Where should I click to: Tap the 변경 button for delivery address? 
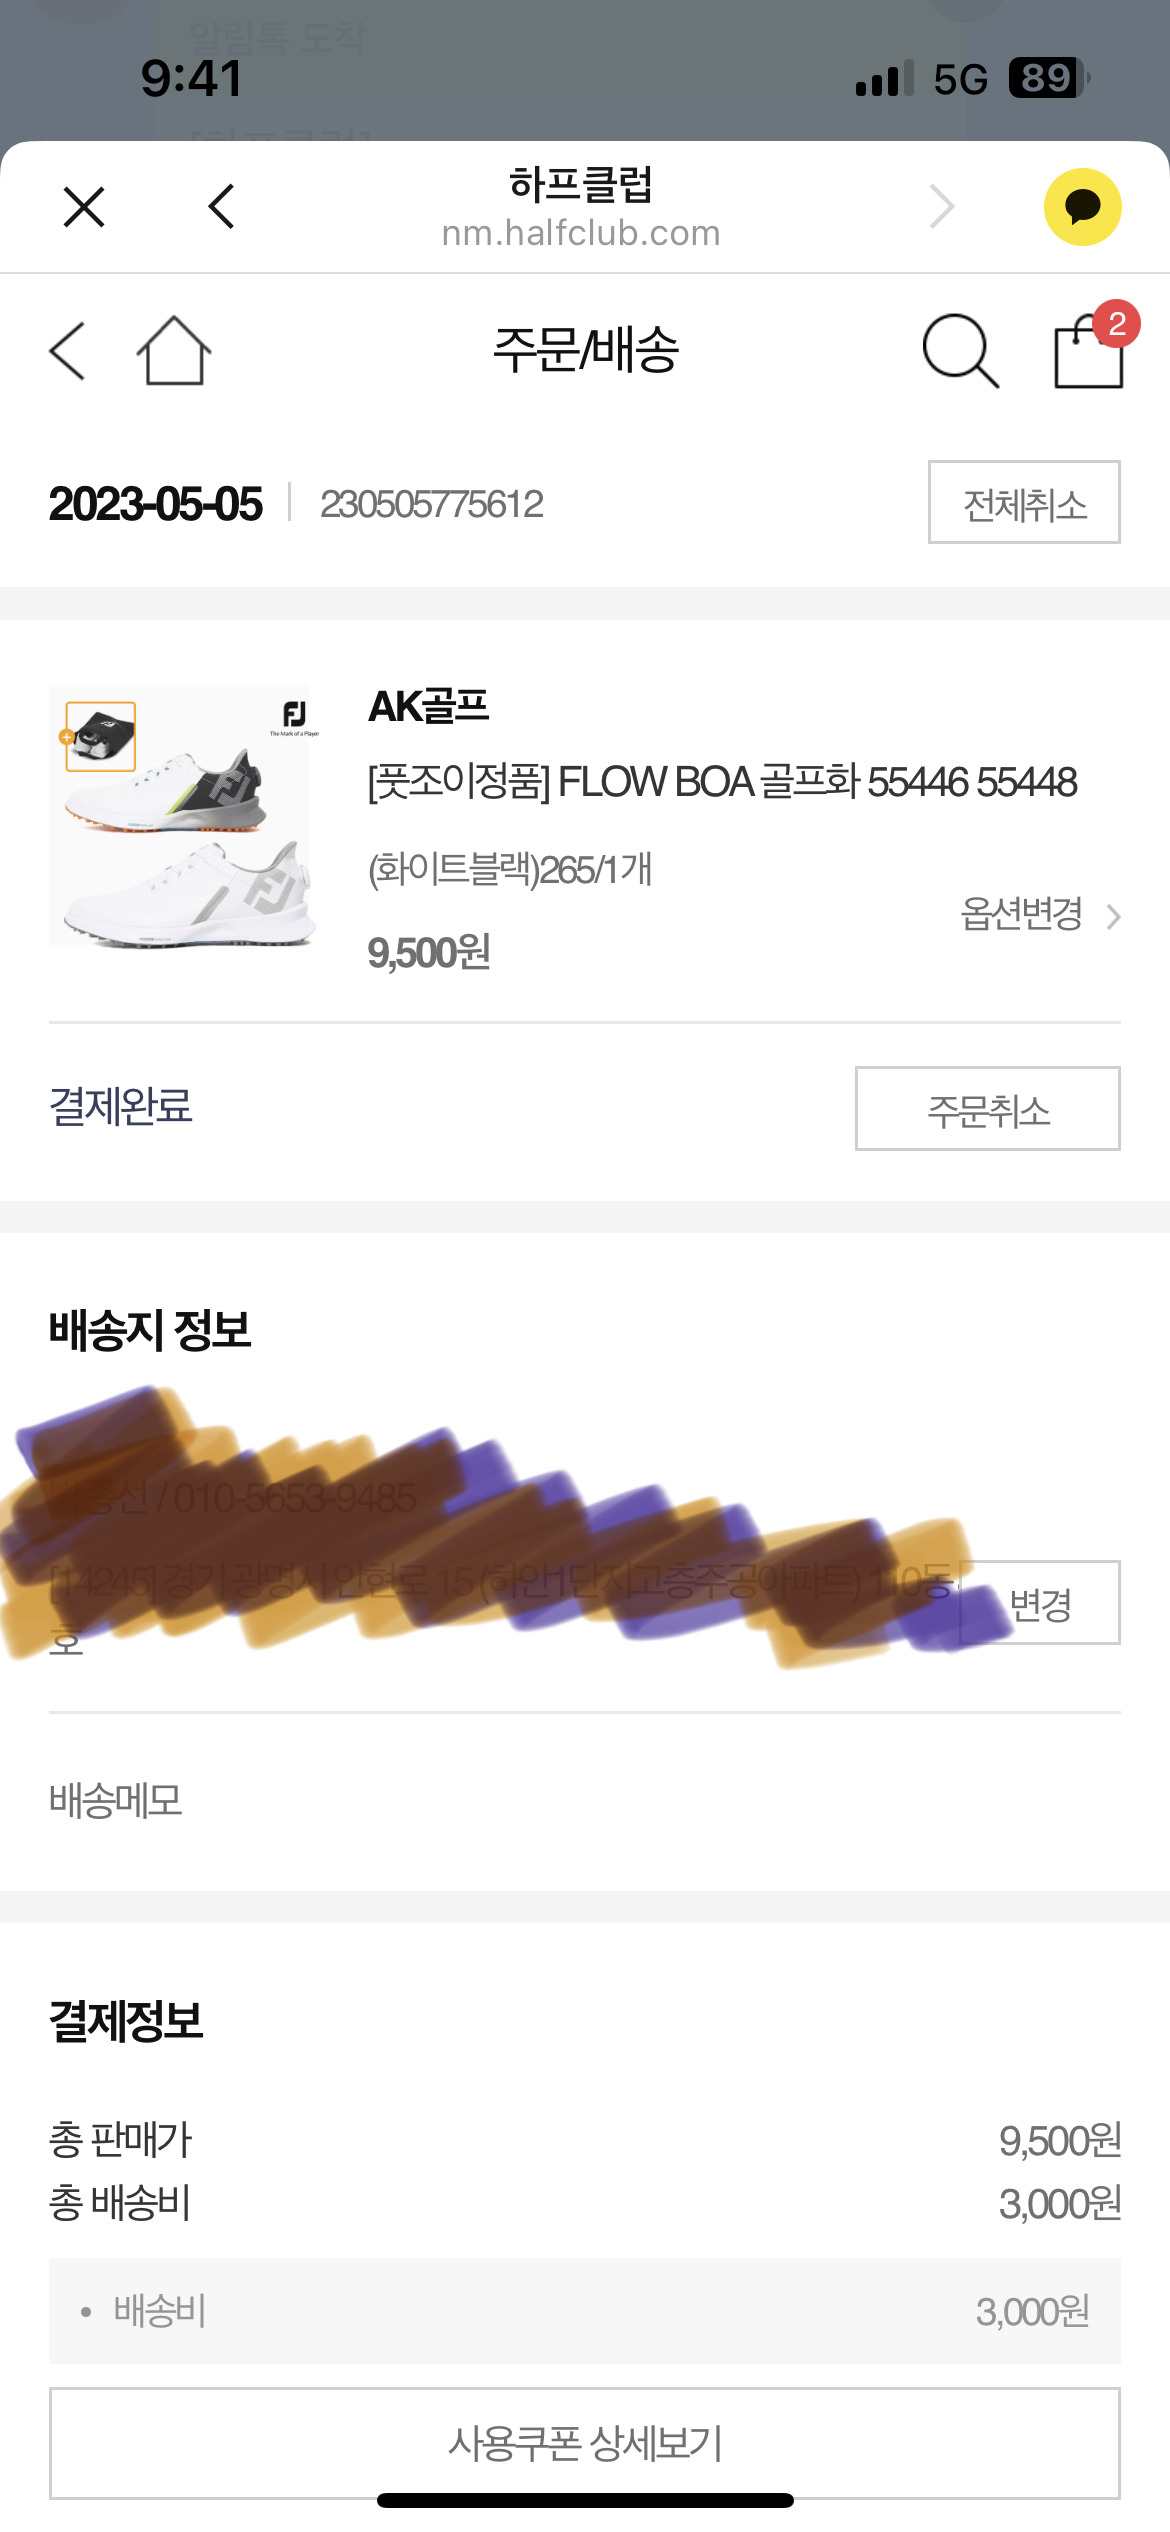pos(1040,1603)
